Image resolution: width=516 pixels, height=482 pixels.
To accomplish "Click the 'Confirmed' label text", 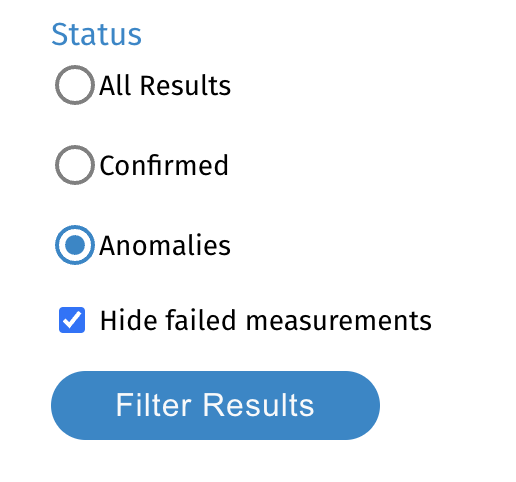I will (164, 165).
